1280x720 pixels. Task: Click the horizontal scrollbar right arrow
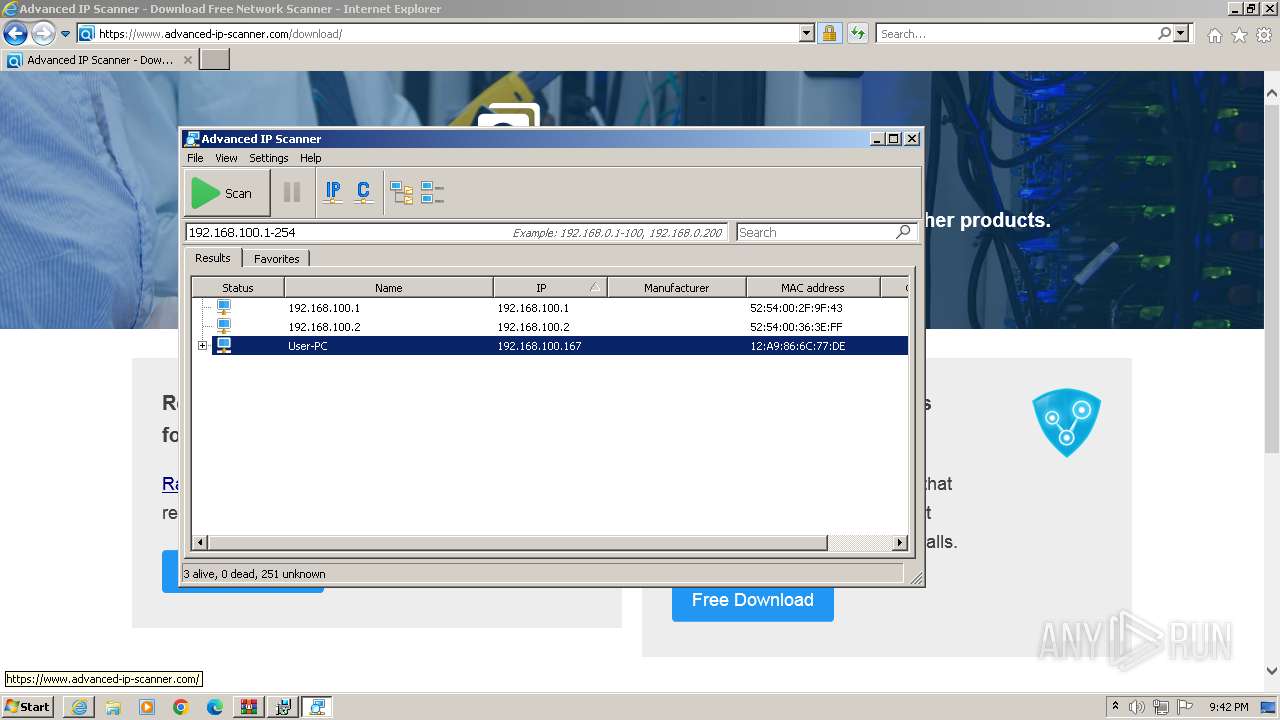click(900, 543)
